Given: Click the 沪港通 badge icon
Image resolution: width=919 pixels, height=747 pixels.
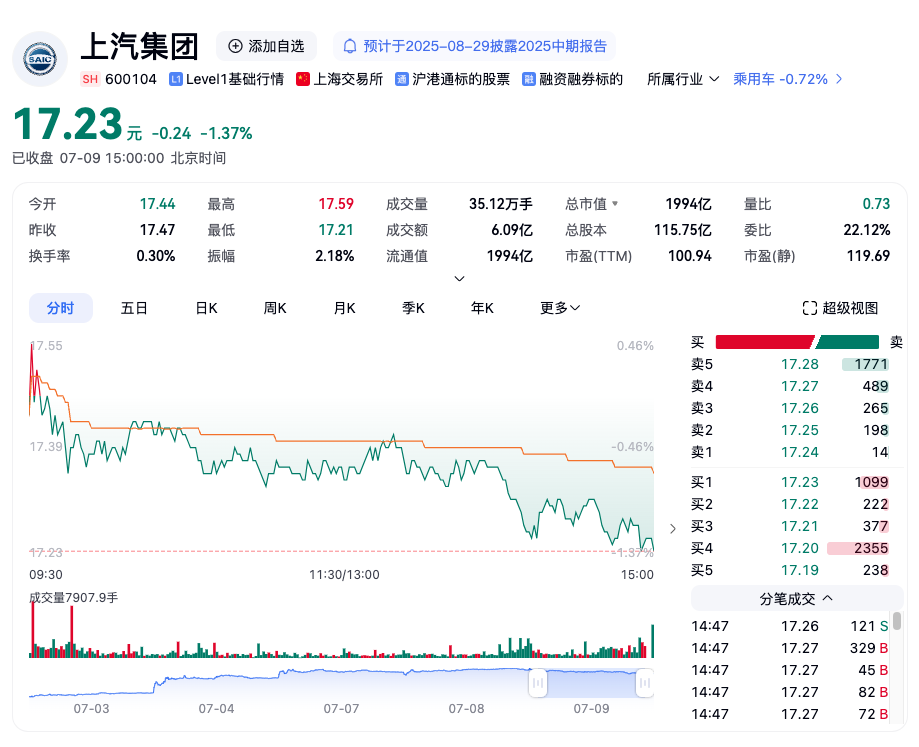Looking at the screenshot, I should coord(401,79).
